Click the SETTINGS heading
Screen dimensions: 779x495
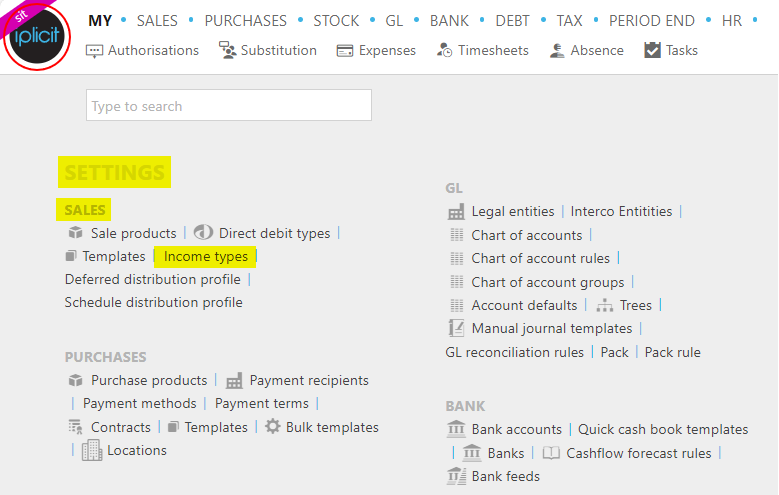[x=114, y=172]
